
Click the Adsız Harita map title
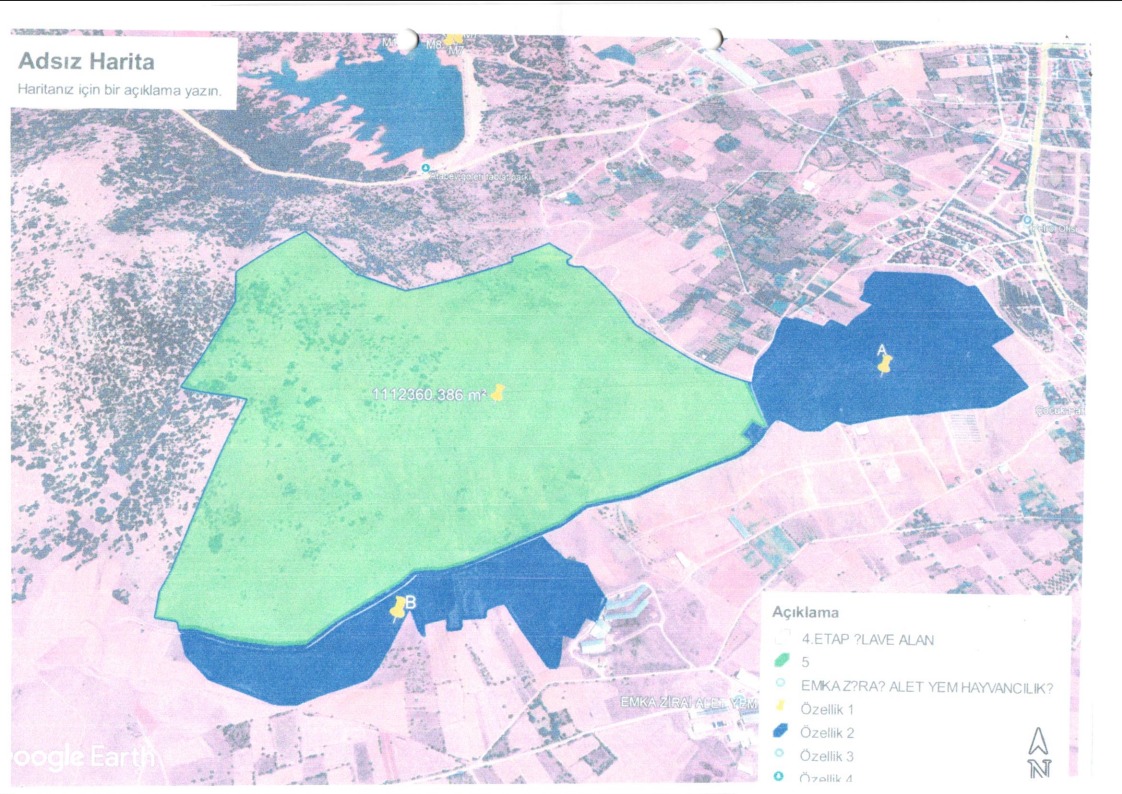86,62
